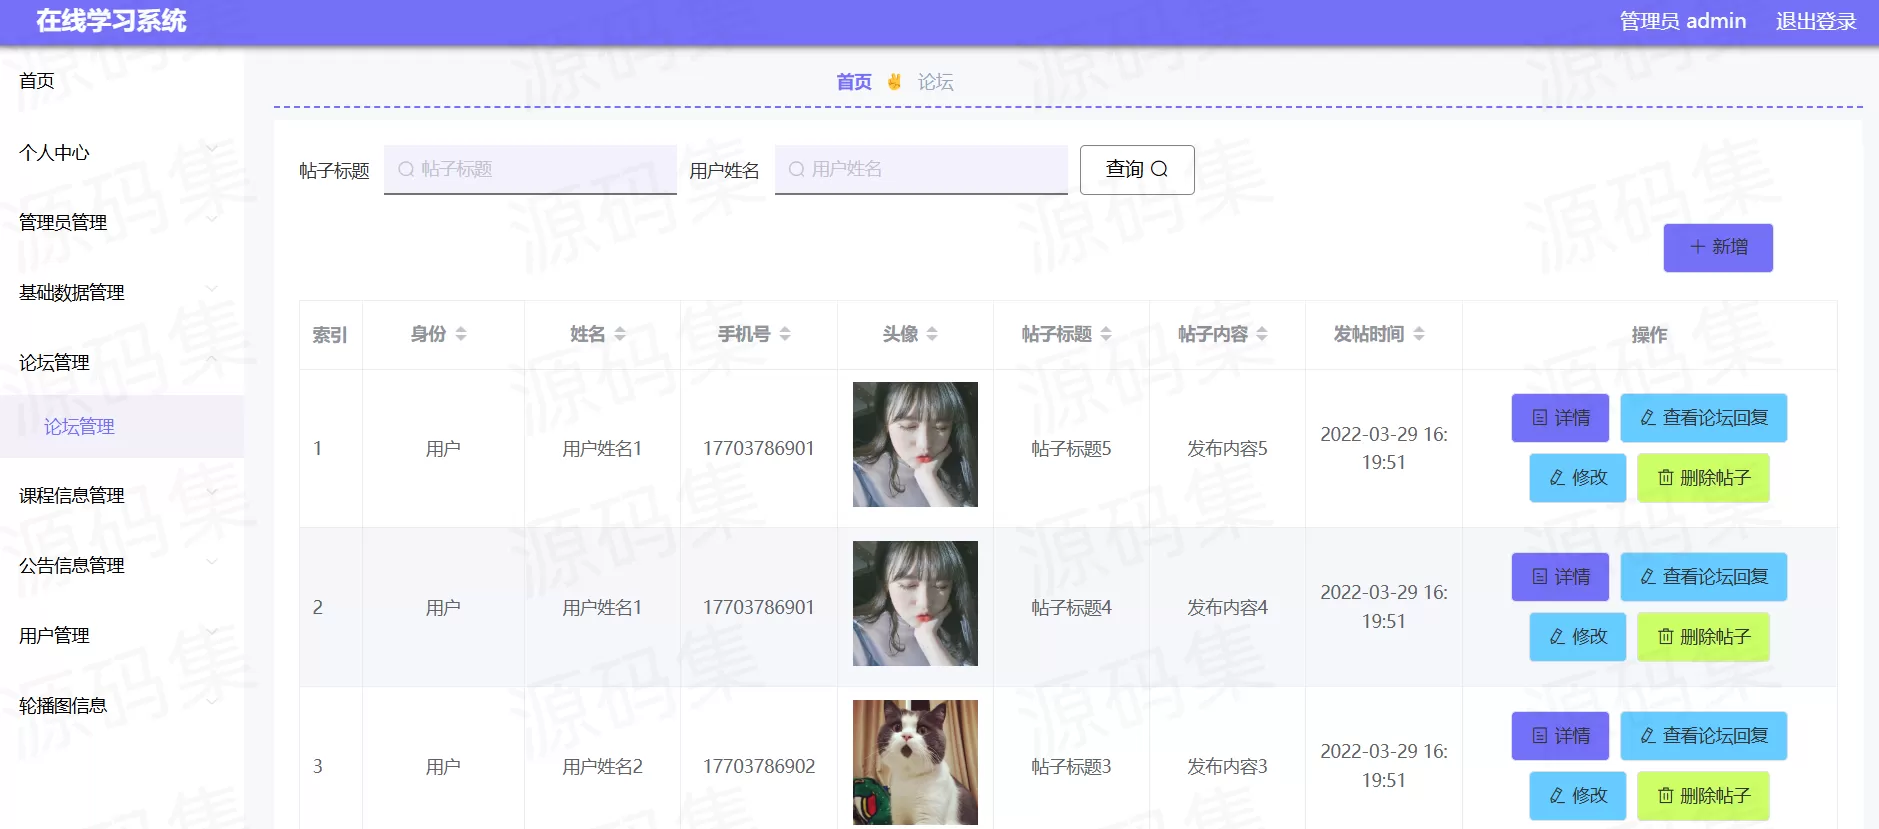Image resolution: width=1879 pixels, height=829 pixels.
Task: Sort the 帖子标题 column using its sort arrows
Action: coord(1106,334)
